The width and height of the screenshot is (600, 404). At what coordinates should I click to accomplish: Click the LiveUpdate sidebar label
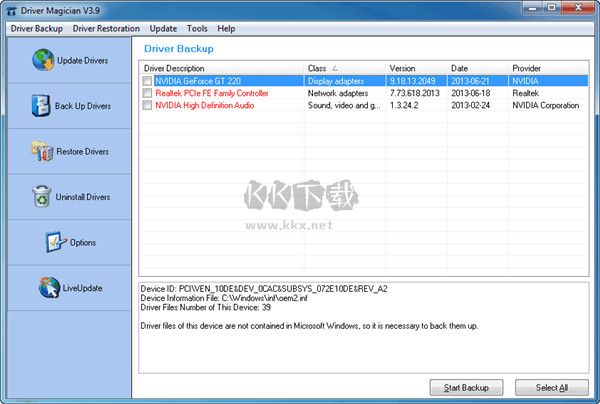82,288
